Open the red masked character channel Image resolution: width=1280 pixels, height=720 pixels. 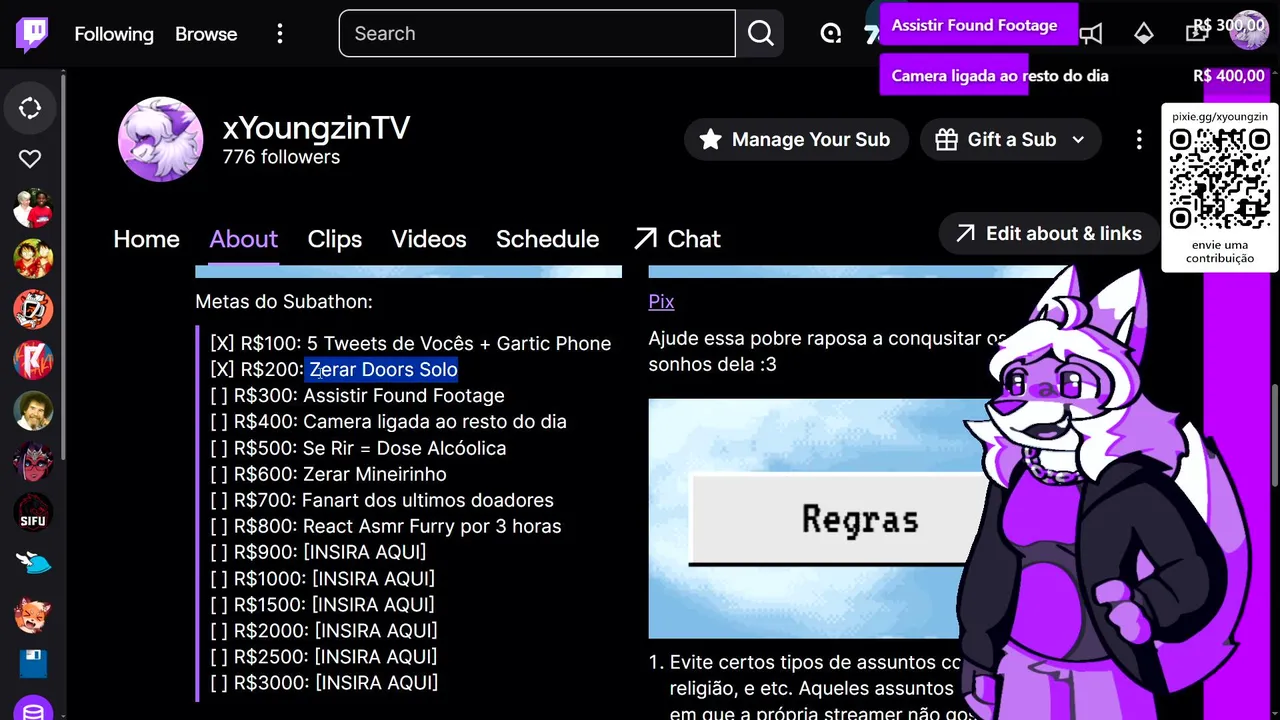[x=33, y=462]
